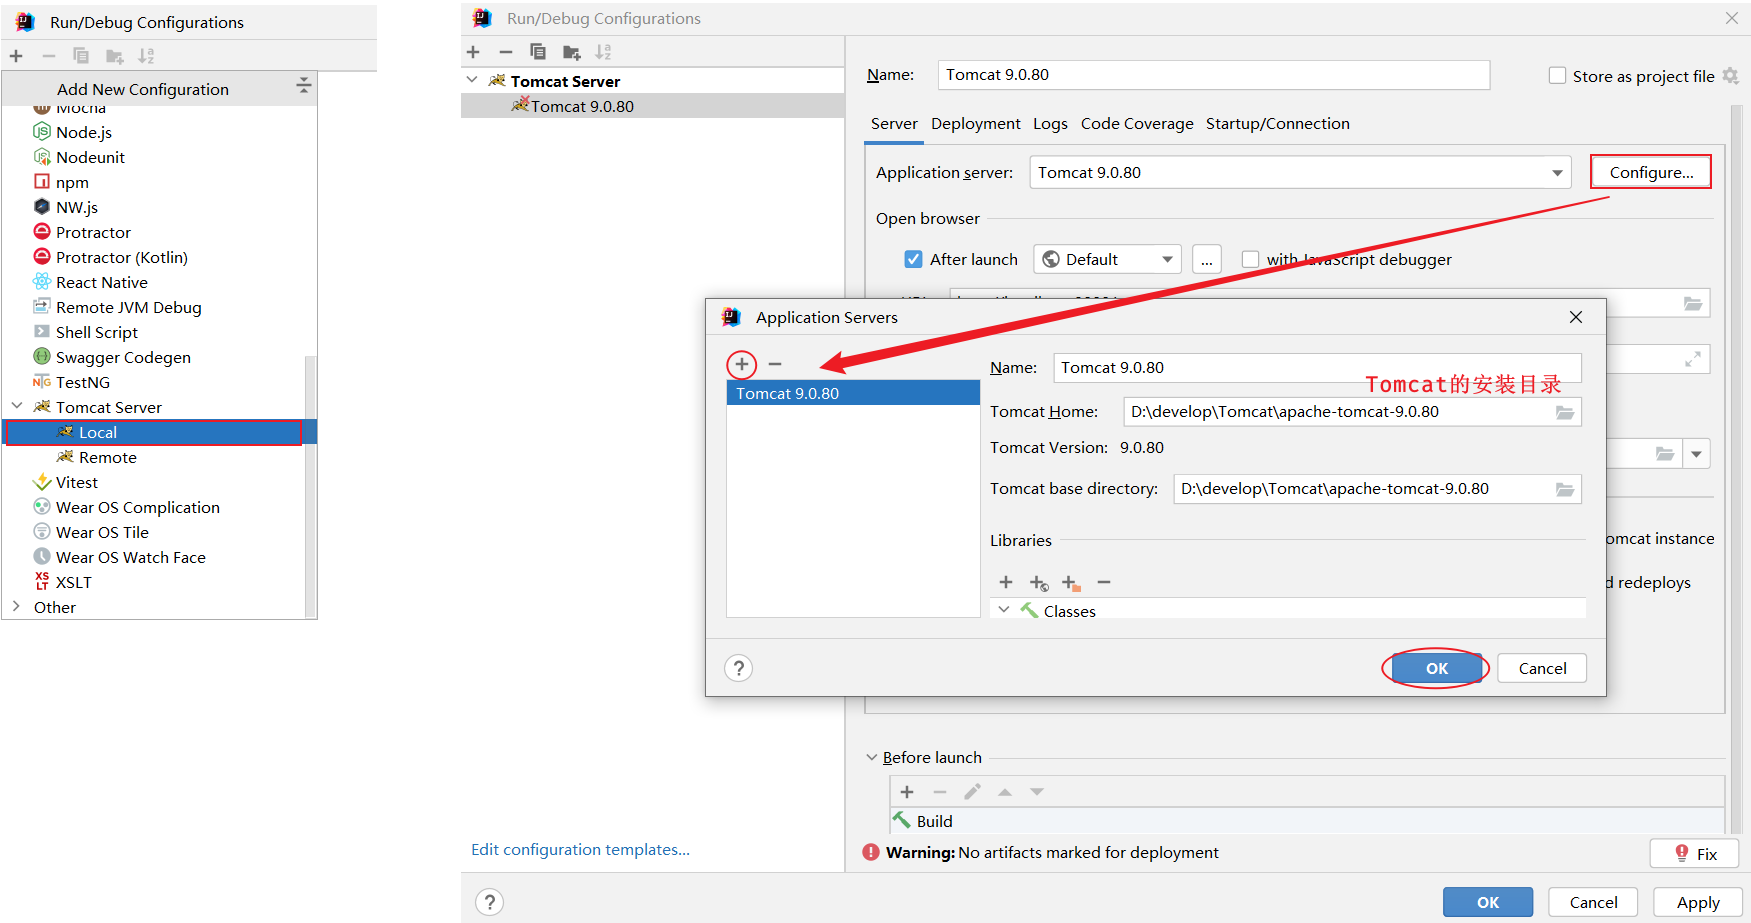Add a Before launch task with plus icon
This screenshot has width=1751, height=923.
[x=907, y=792]
